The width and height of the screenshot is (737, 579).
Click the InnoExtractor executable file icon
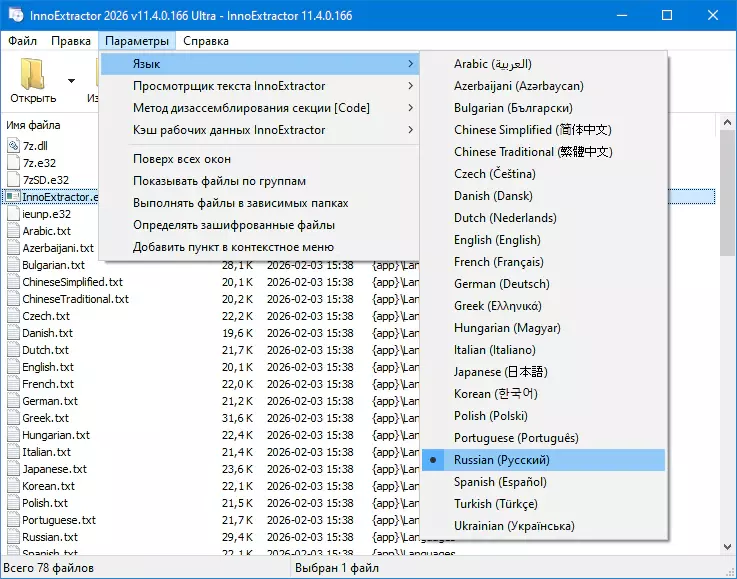(13, 197)
